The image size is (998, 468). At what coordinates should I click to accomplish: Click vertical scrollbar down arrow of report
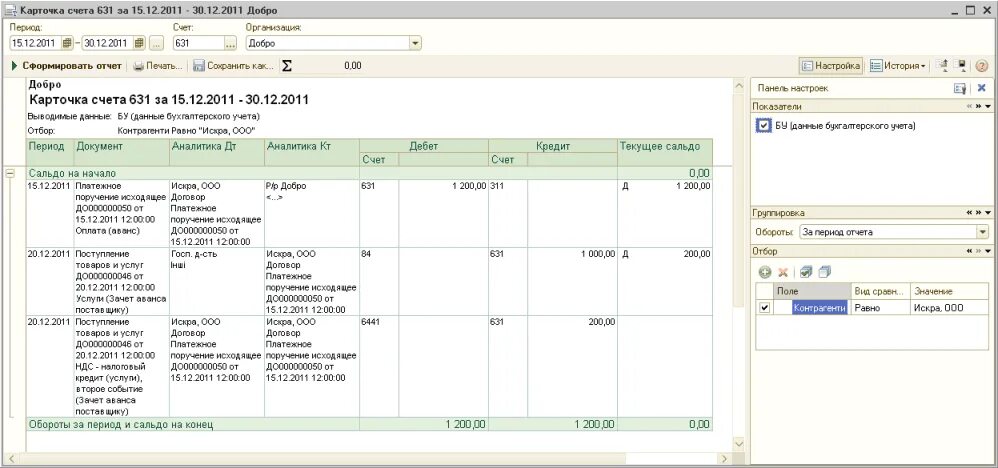(738, 443)
